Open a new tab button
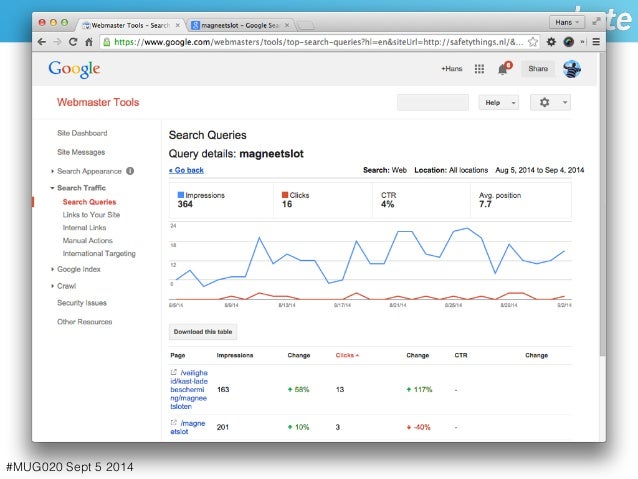The image size is (638, 479). [x=306, y=26]
